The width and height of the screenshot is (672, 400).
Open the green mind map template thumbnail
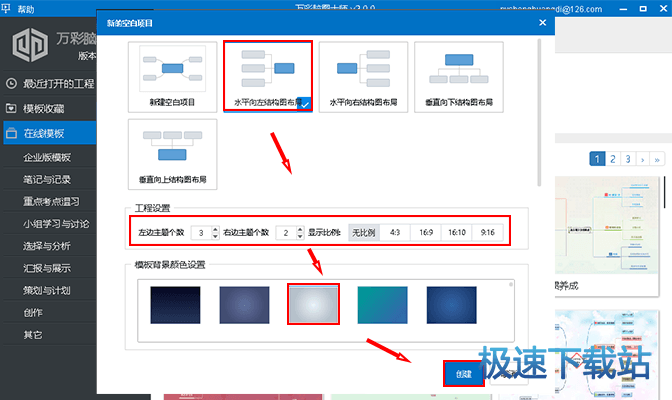[606, 225]
